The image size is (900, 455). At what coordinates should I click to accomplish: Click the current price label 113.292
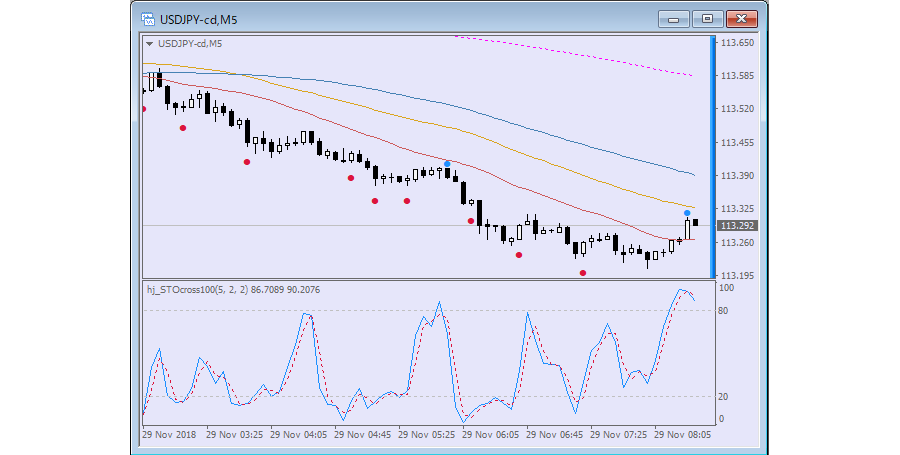pyautogui.click(x=737, y=225)
